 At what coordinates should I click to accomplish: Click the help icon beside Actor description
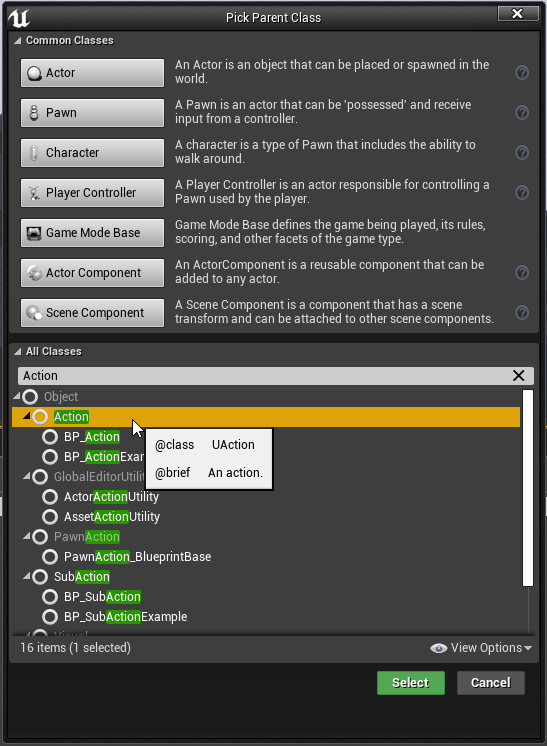tap(522, 73)
